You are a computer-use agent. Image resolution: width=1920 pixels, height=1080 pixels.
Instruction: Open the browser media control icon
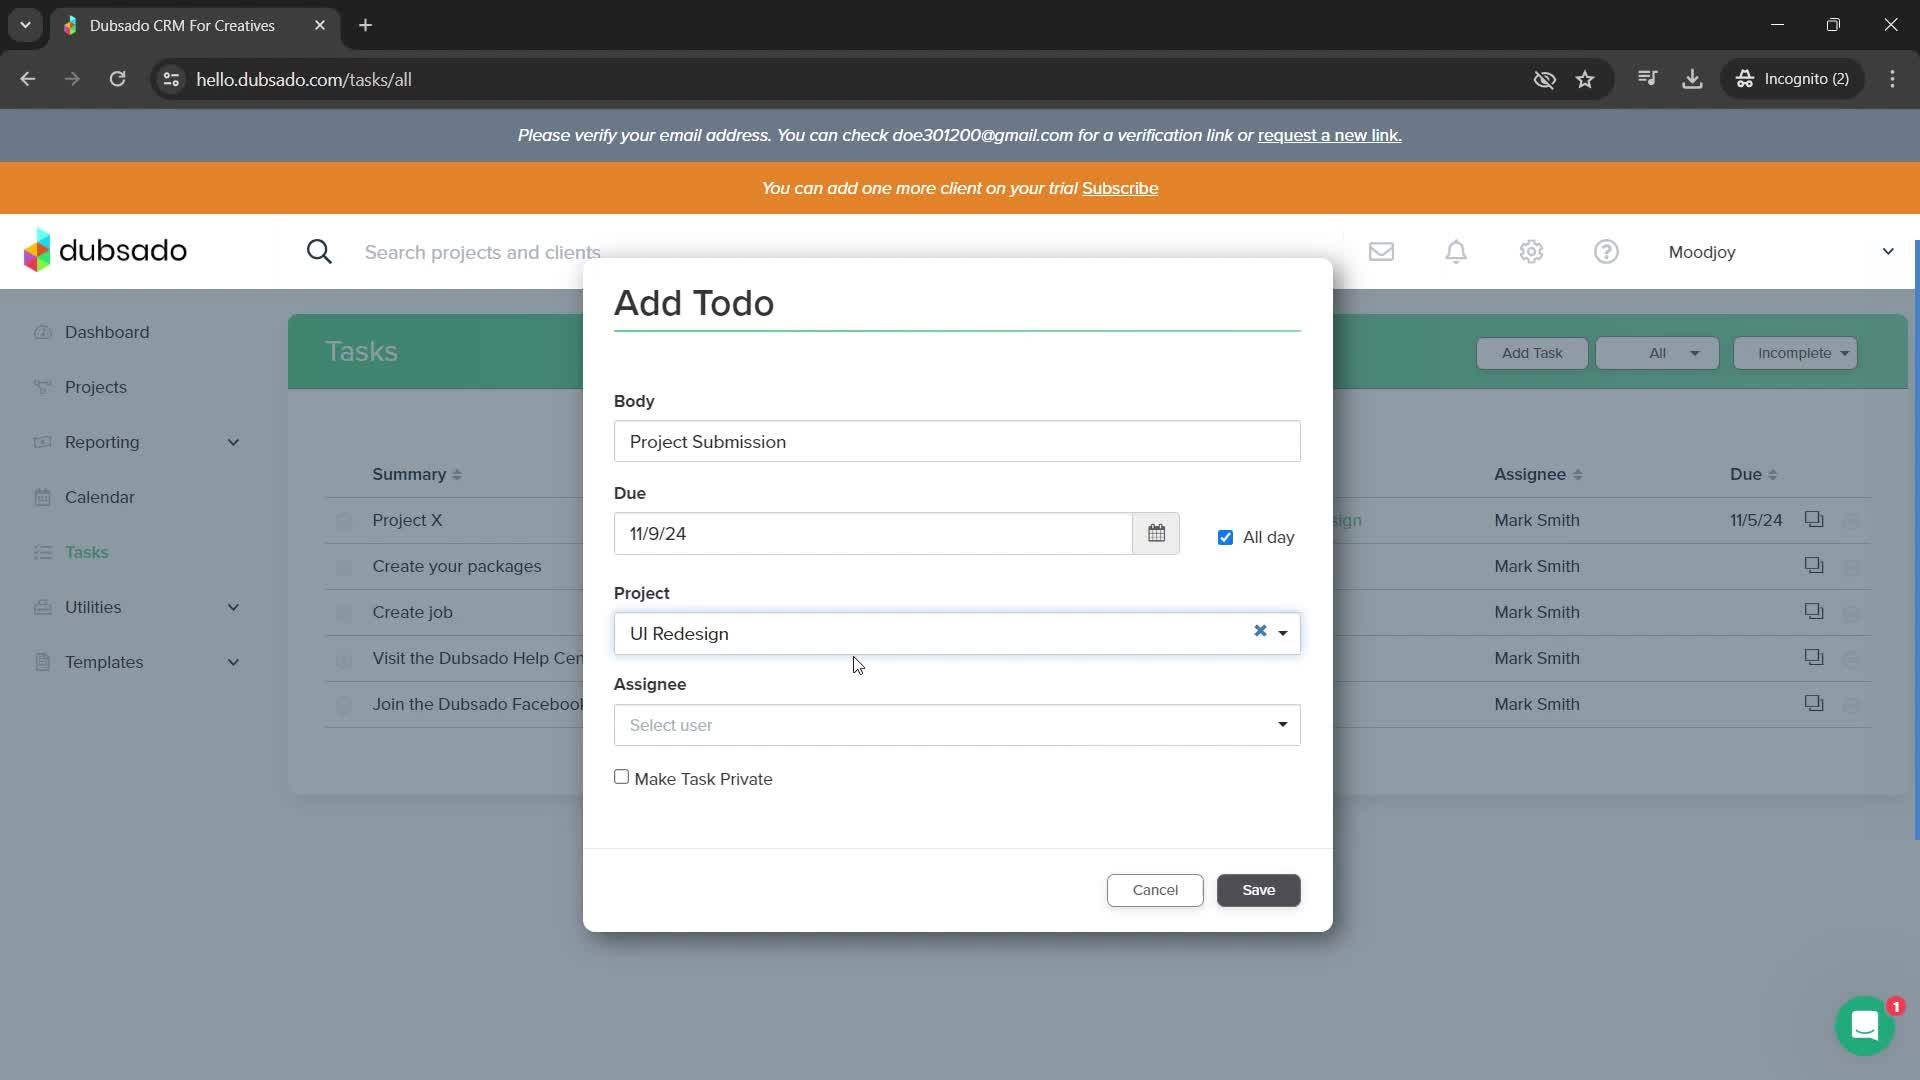point(1647,79)
